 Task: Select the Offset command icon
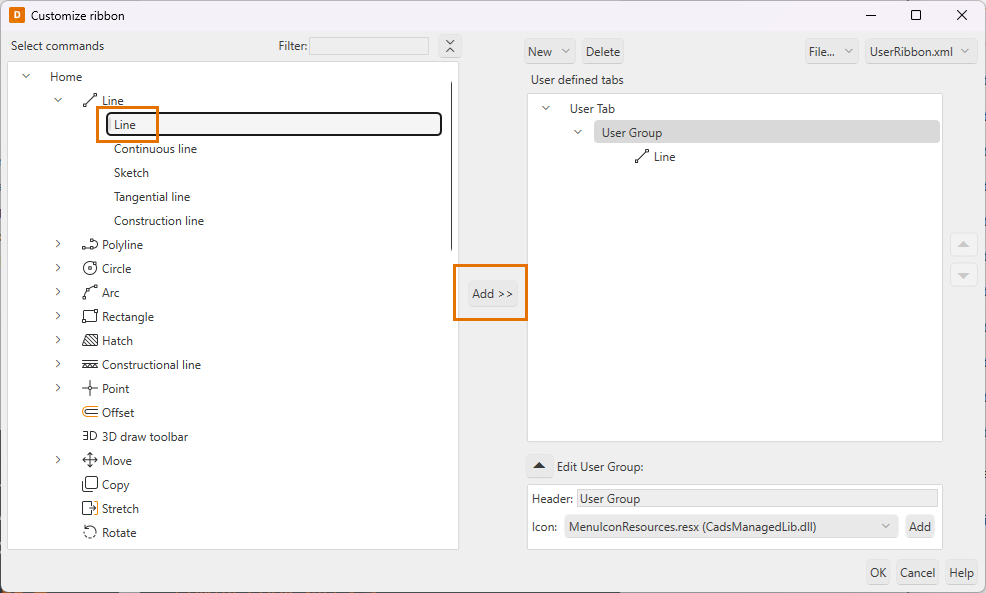tap(90, 413)
